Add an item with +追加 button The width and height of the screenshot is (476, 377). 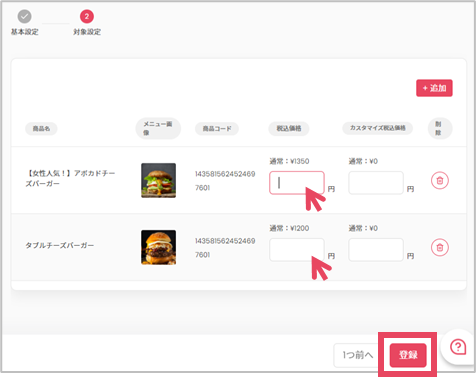[434, 88]
